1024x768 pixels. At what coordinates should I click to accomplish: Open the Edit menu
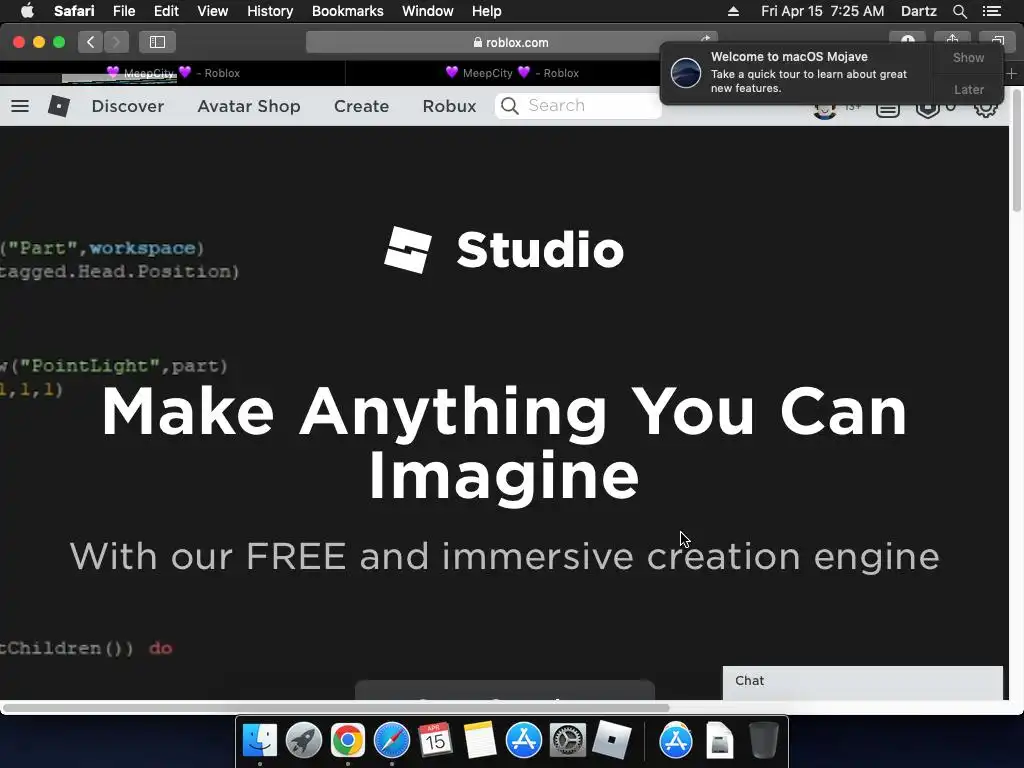point(166,11)
